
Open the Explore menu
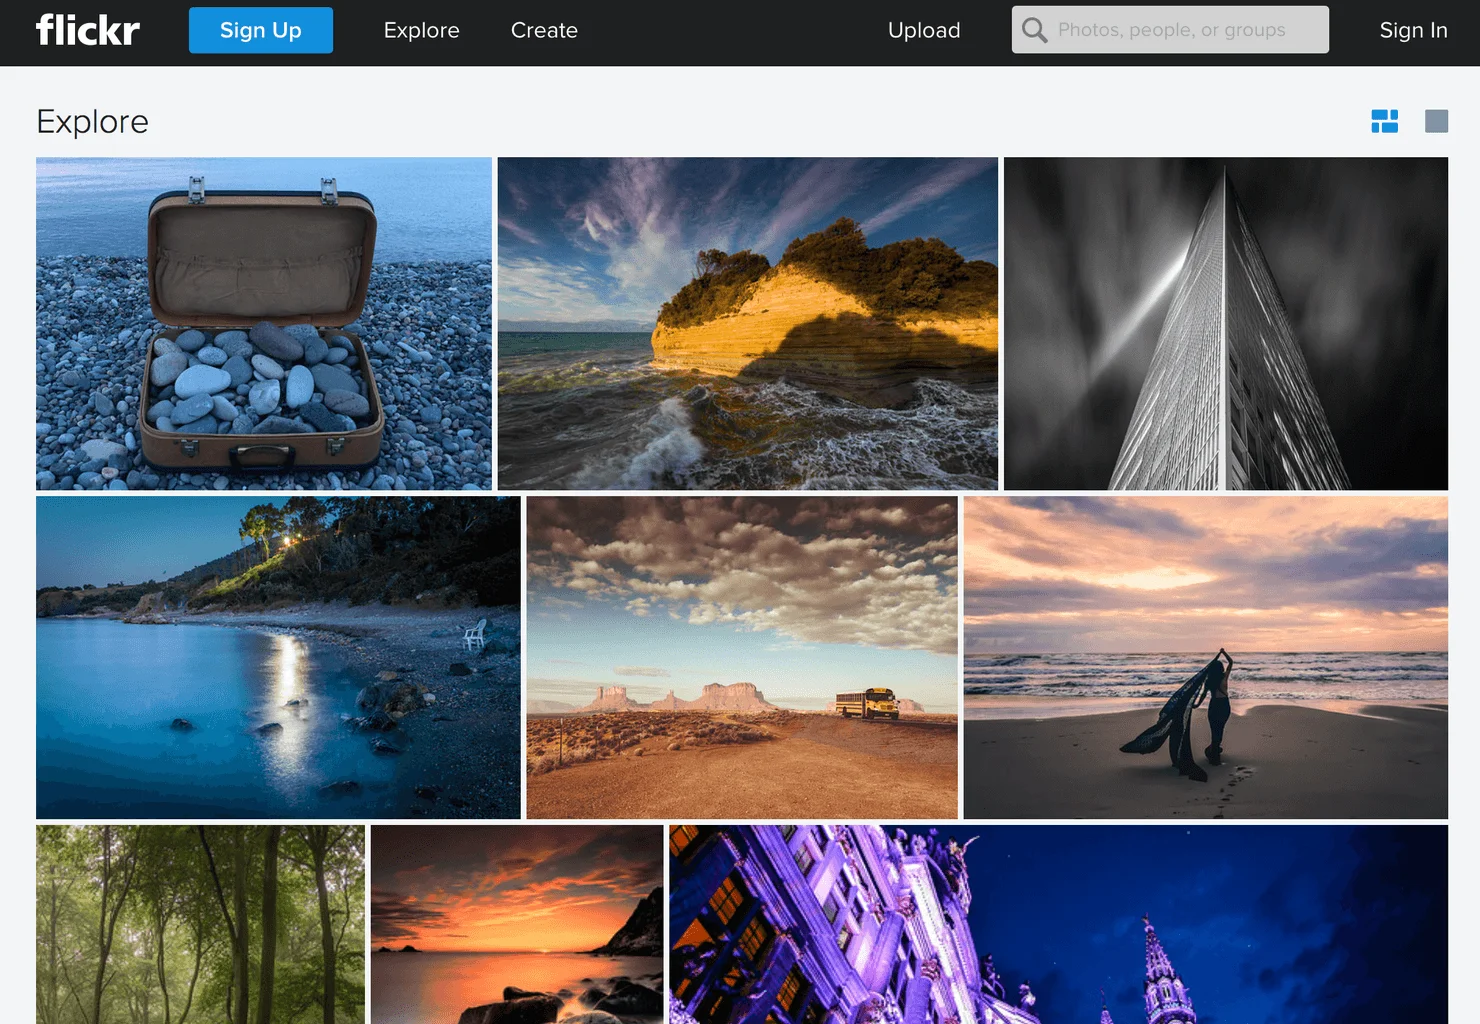click(x=421, y=30)
